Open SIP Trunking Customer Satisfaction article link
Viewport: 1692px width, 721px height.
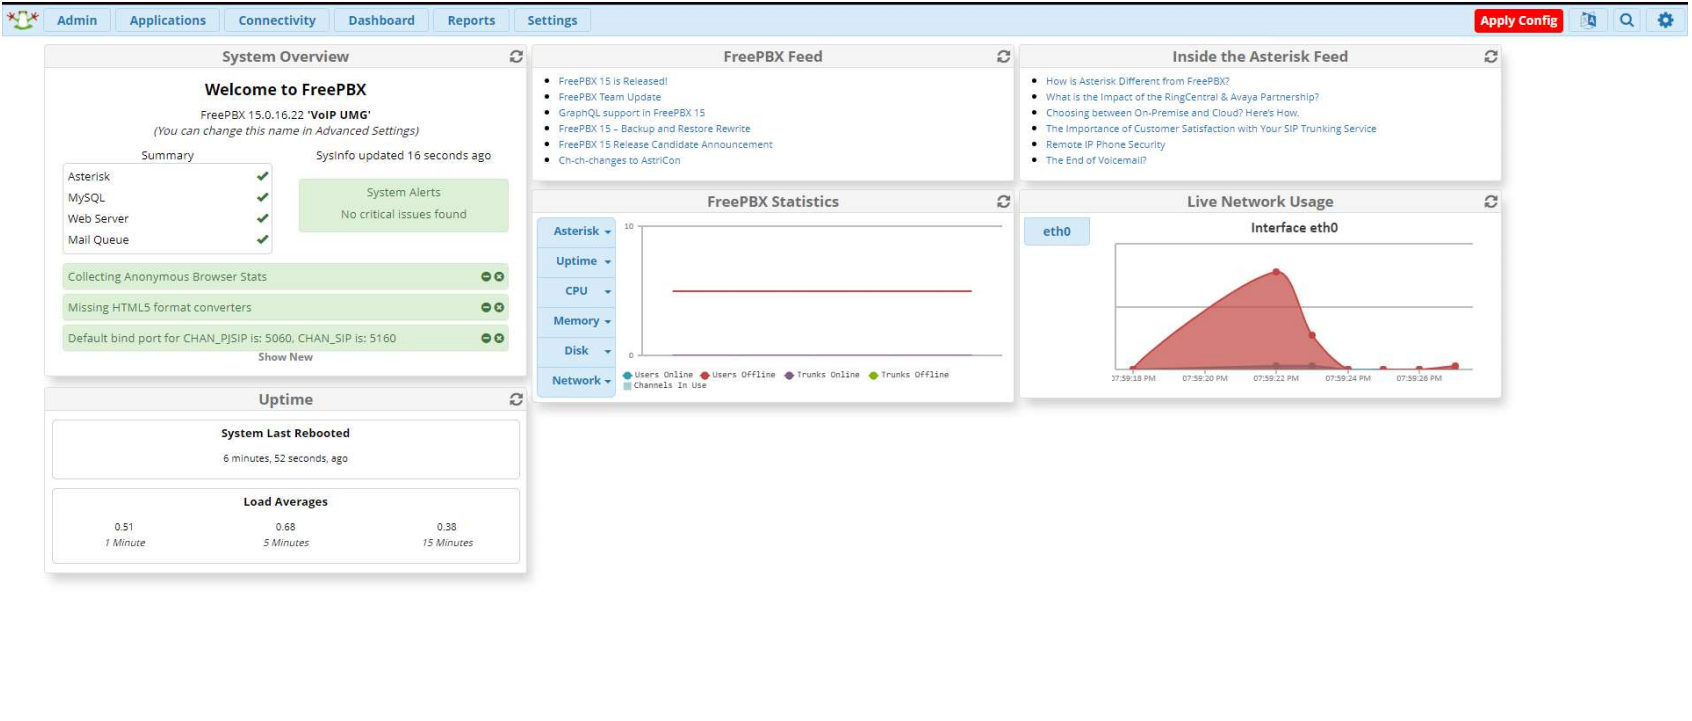pos(1211,129)
